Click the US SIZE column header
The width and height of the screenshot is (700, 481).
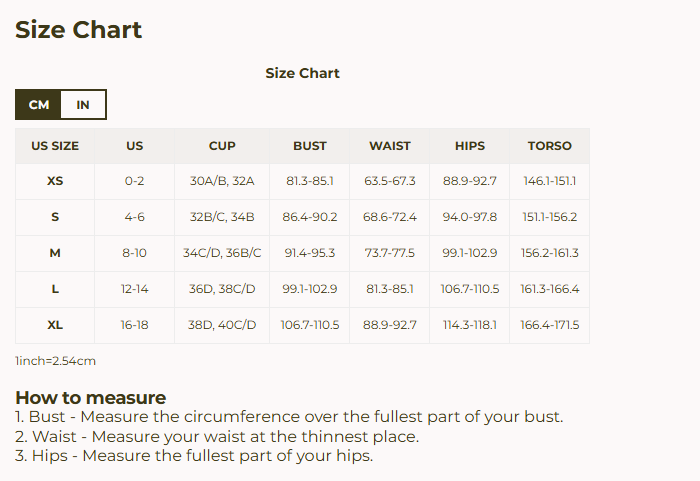55,146
